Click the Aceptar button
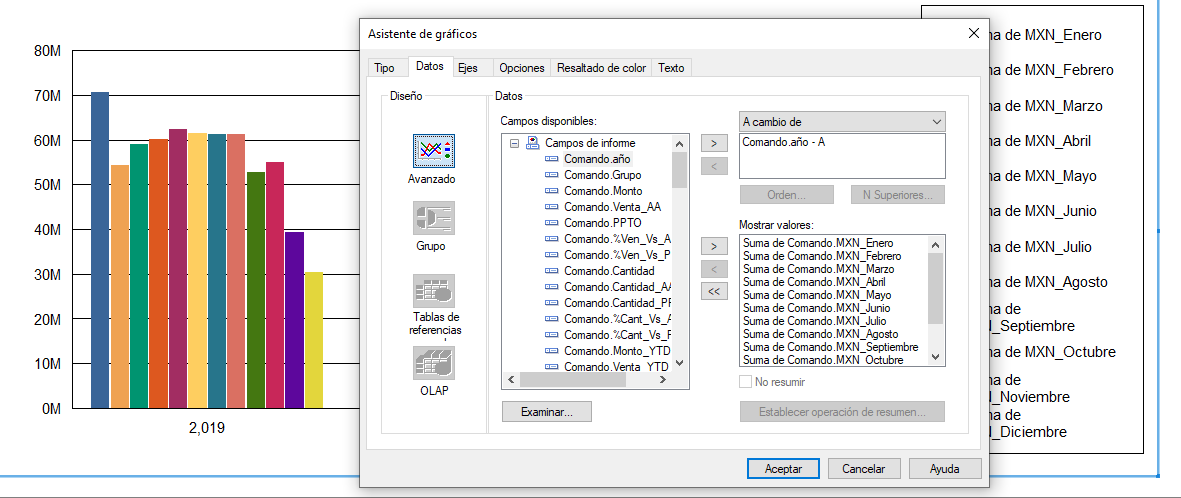The height and width of the screenshot is (498, 1181). pyautogui.click(x=783, y=468)
